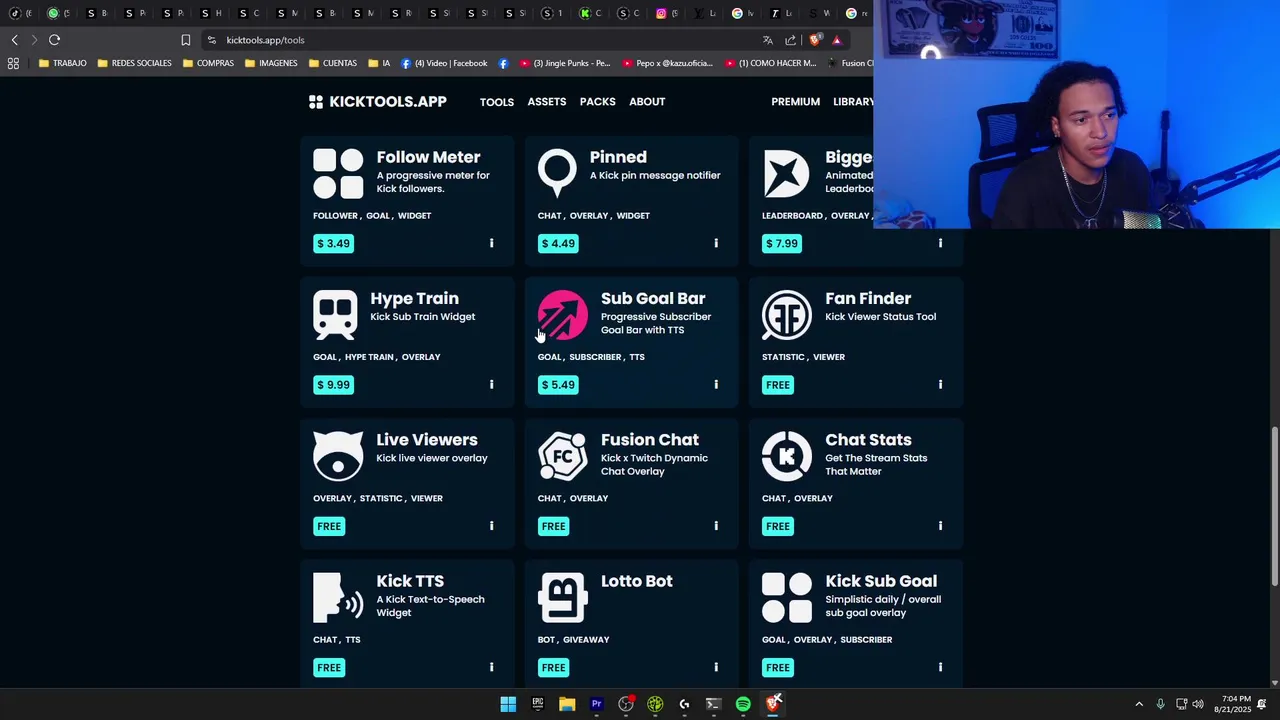Viewport: 1280px width, 720px height.
Task: Open the ASSETS menu item
Action: pos(547,102)
